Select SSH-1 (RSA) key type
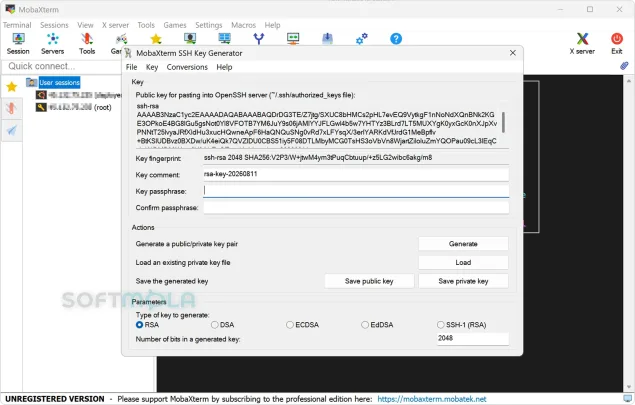This screenshot has height=405, width=635. 440,325
